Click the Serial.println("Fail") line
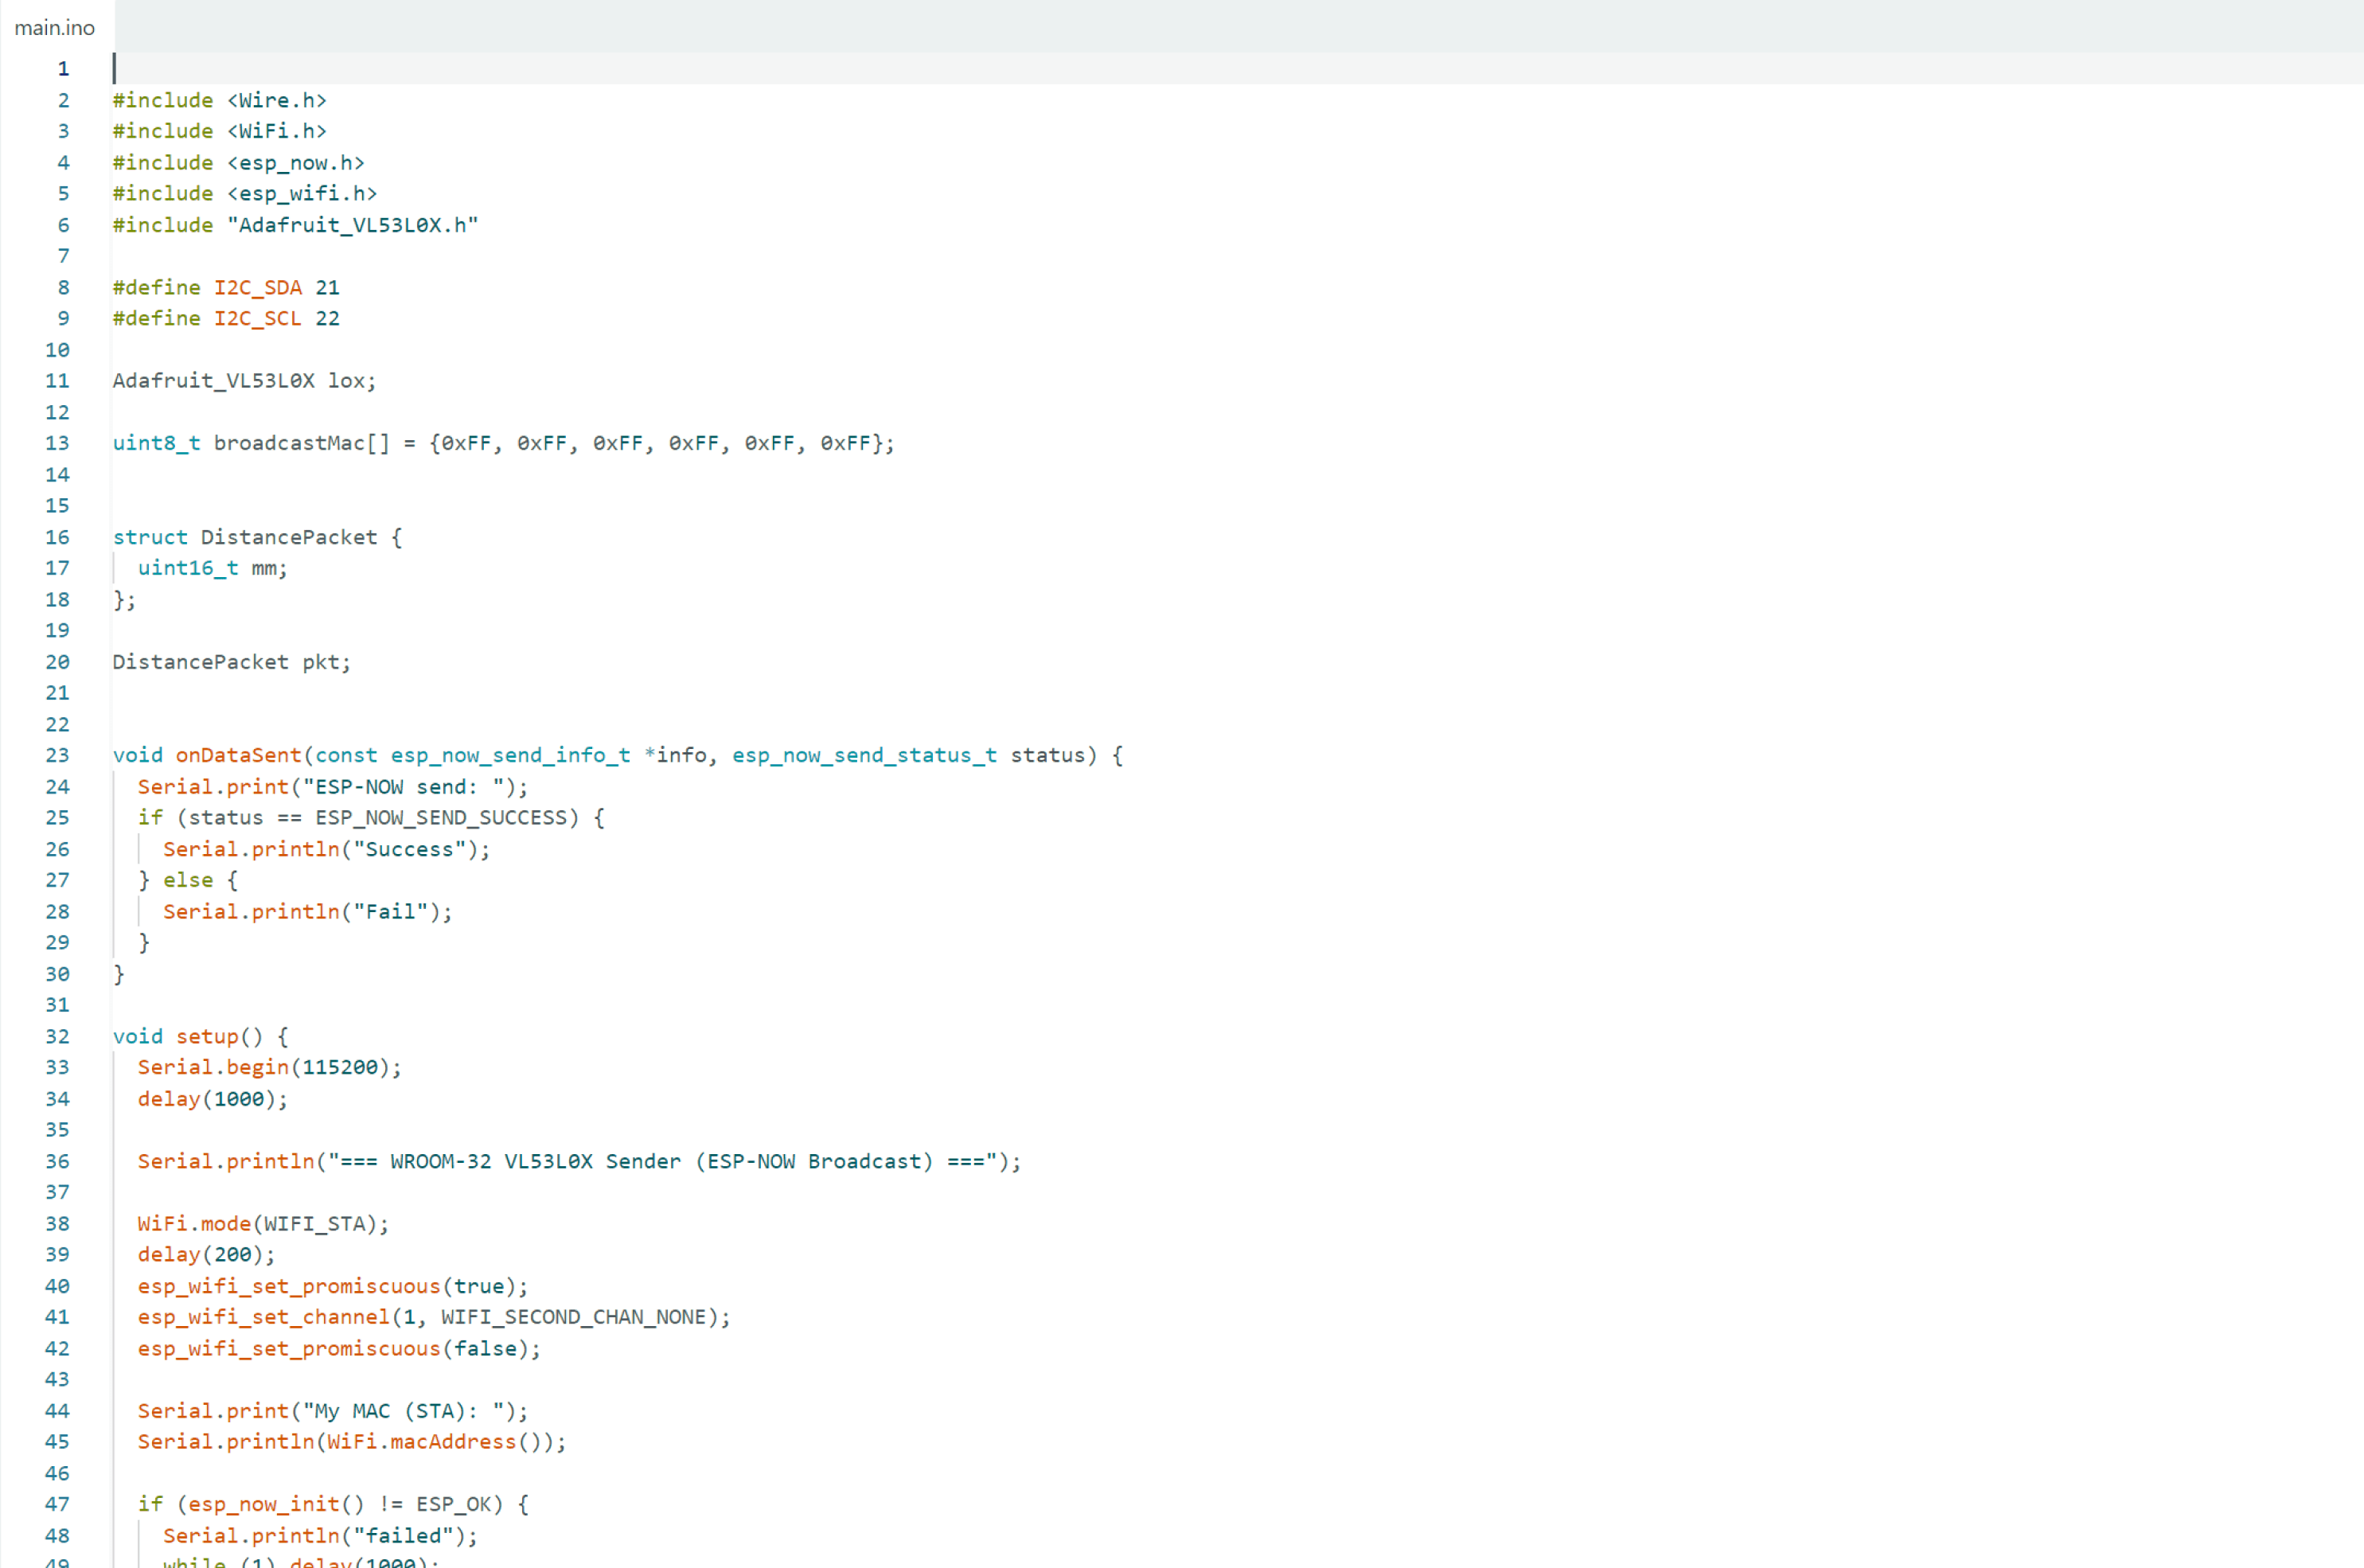Viewport: 2364px width, 1568px height. (x=307, y=912)
